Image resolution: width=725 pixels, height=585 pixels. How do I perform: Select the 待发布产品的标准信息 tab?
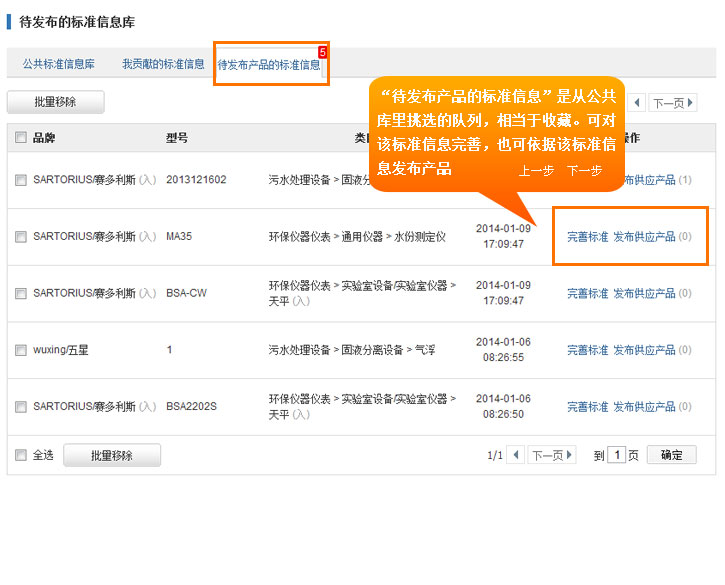[269, 65]
